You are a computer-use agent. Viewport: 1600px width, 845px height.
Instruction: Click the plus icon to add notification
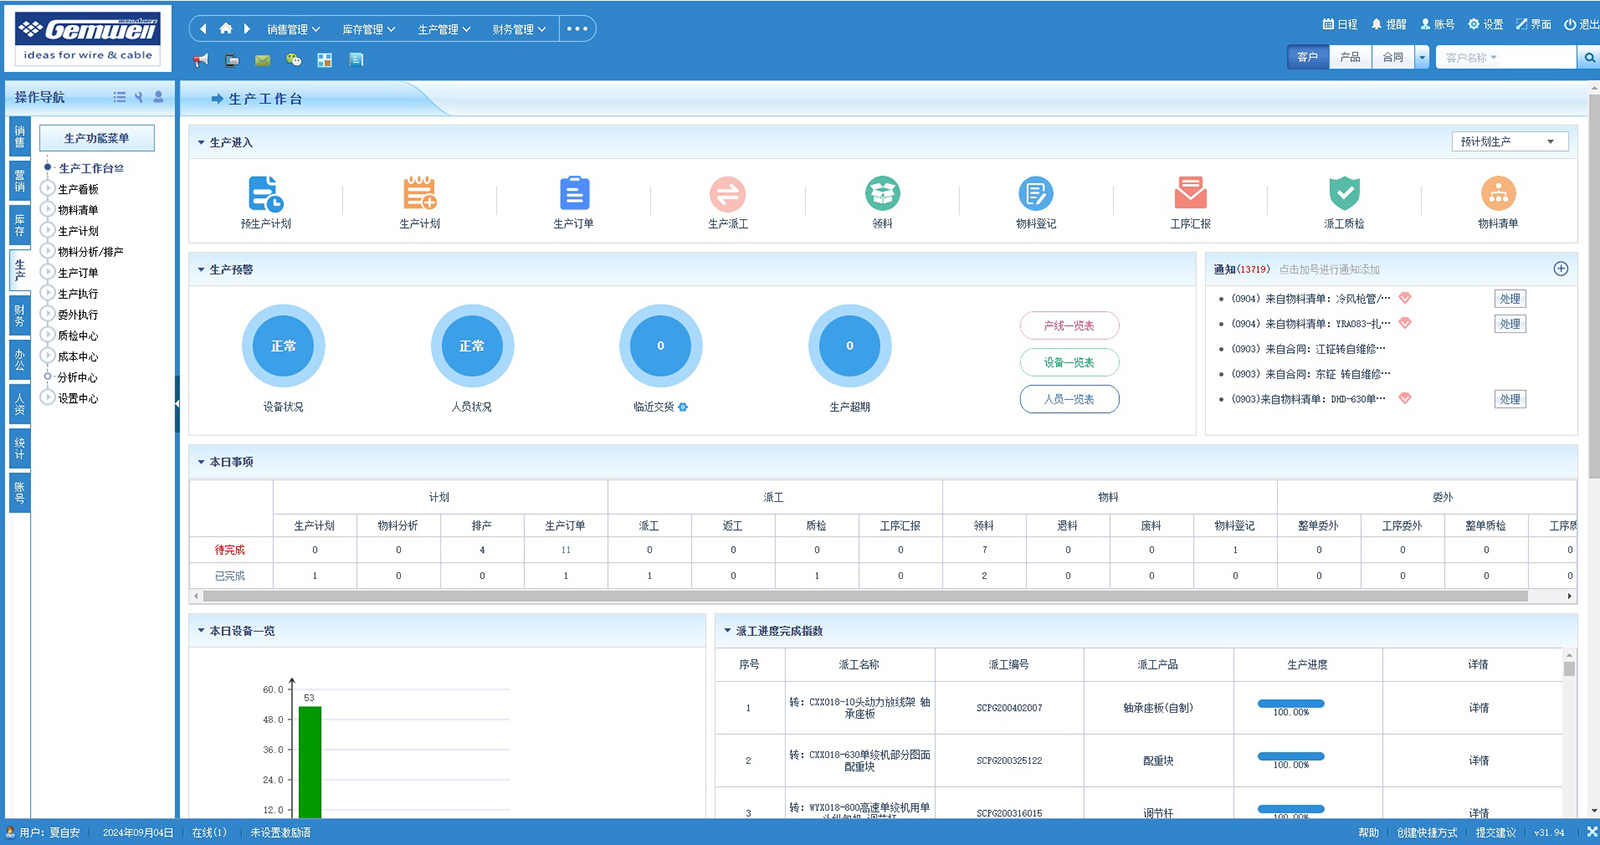[1560, 269]
